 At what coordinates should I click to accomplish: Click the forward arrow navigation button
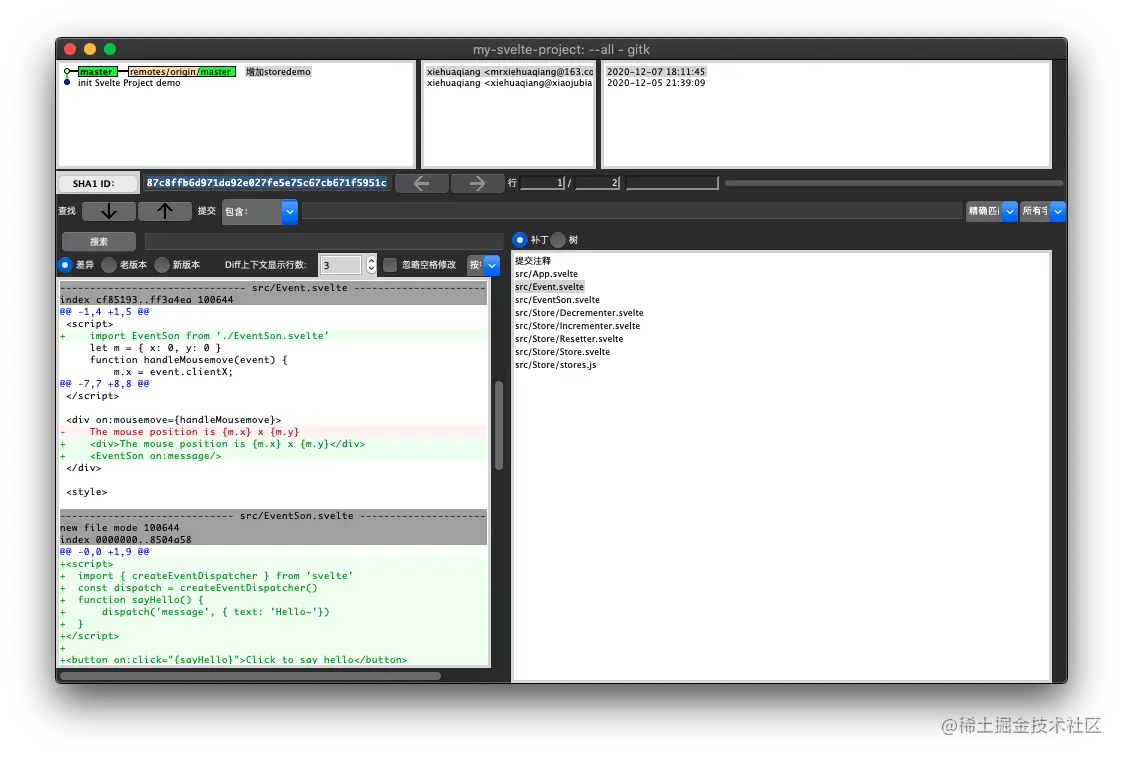tap(477, 183)
